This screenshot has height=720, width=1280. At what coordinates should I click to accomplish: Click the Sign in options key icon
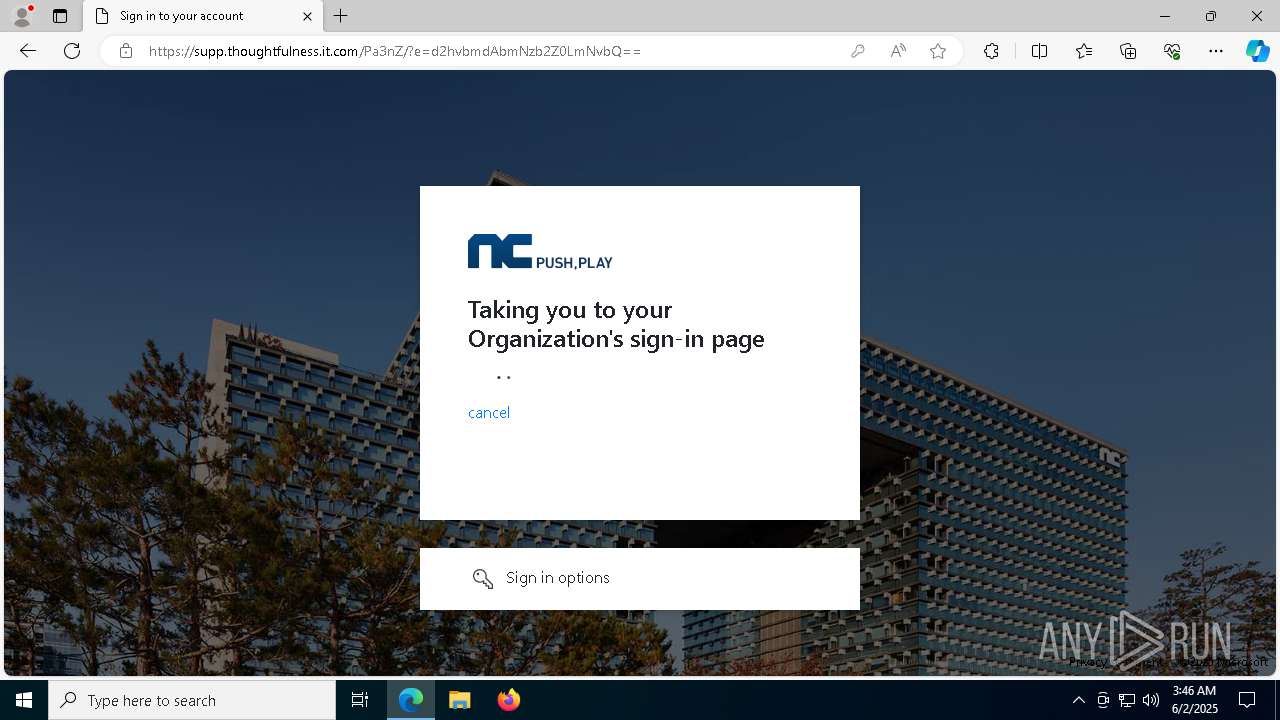pyautogui.click(x=483, y=579)
